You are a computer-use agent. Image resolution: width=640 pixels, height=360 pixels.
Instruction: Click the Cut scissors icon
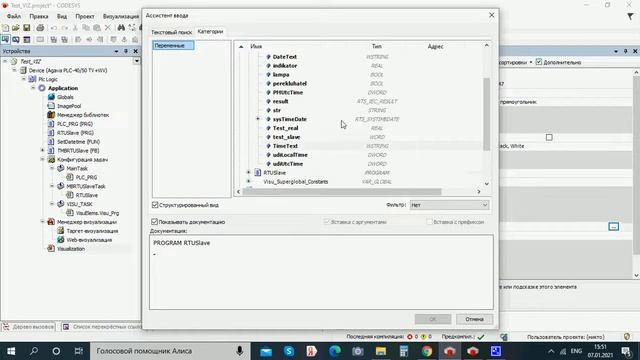pyautogui.click(x=75, y=28)
